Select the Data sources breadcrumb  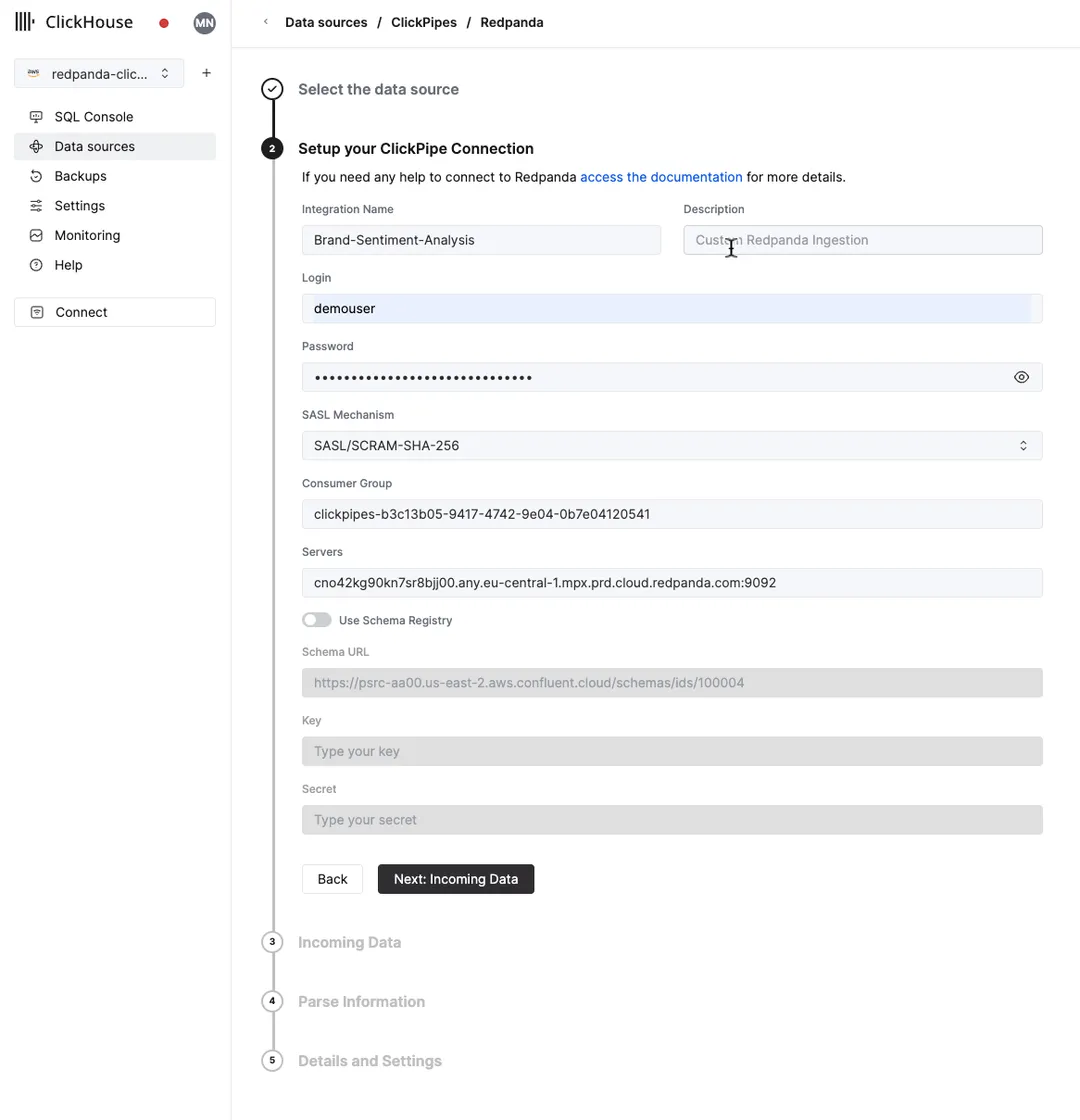[x=326, y=22]
